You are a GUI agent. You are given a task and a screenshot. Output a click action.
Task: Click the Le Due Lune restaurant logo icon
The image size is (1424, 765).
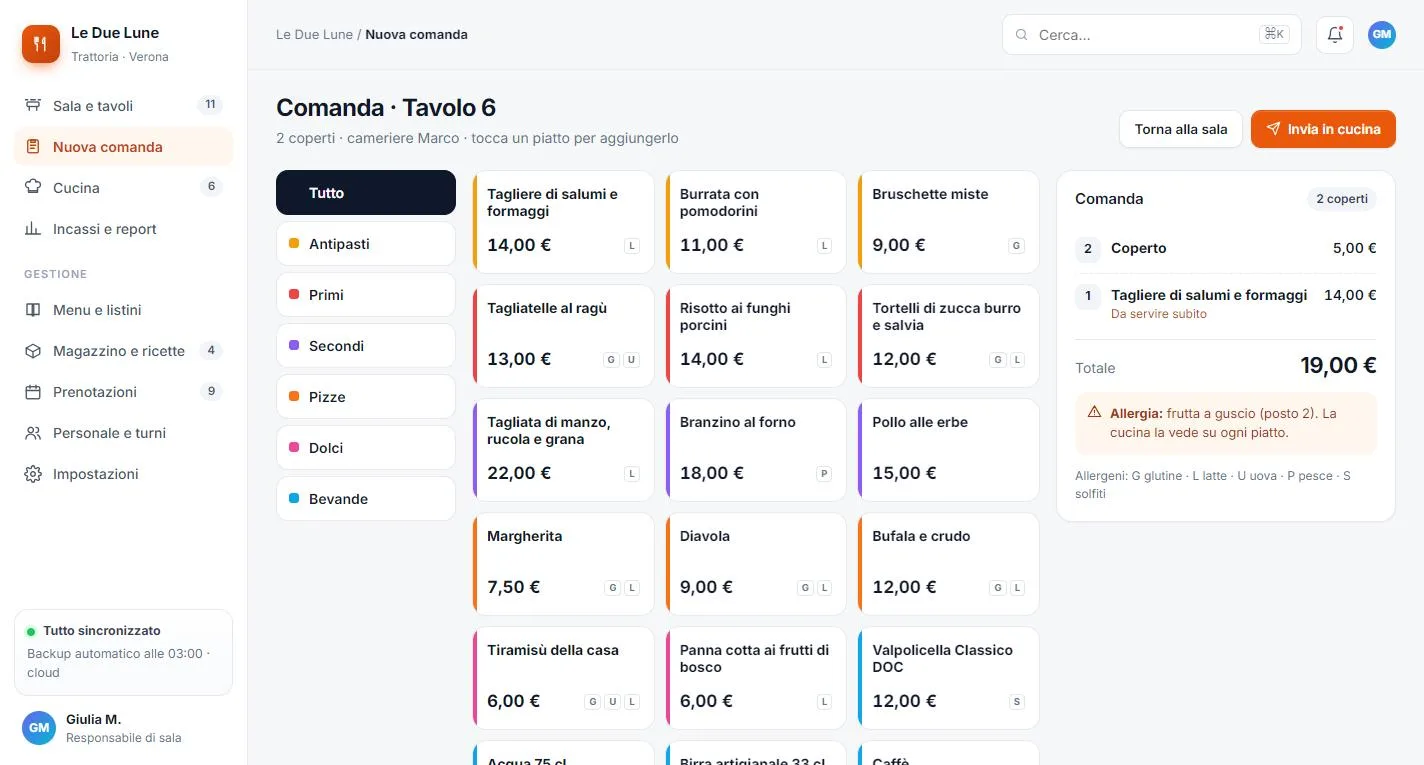(x=41, y=44)
